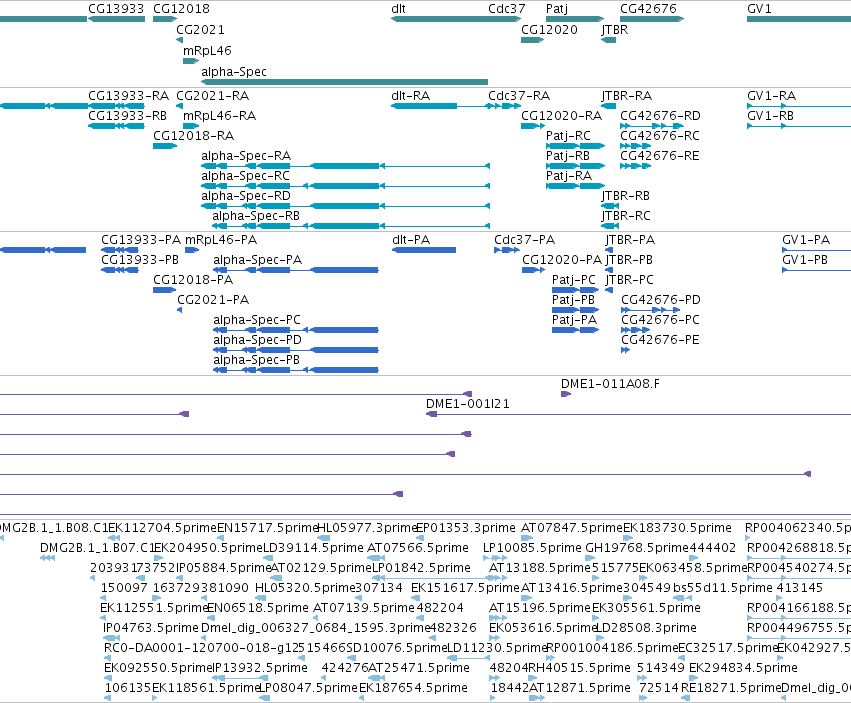Select EST EK305561.5prime label
This screenshot has height=703, width=851.
tap(646, 608)
